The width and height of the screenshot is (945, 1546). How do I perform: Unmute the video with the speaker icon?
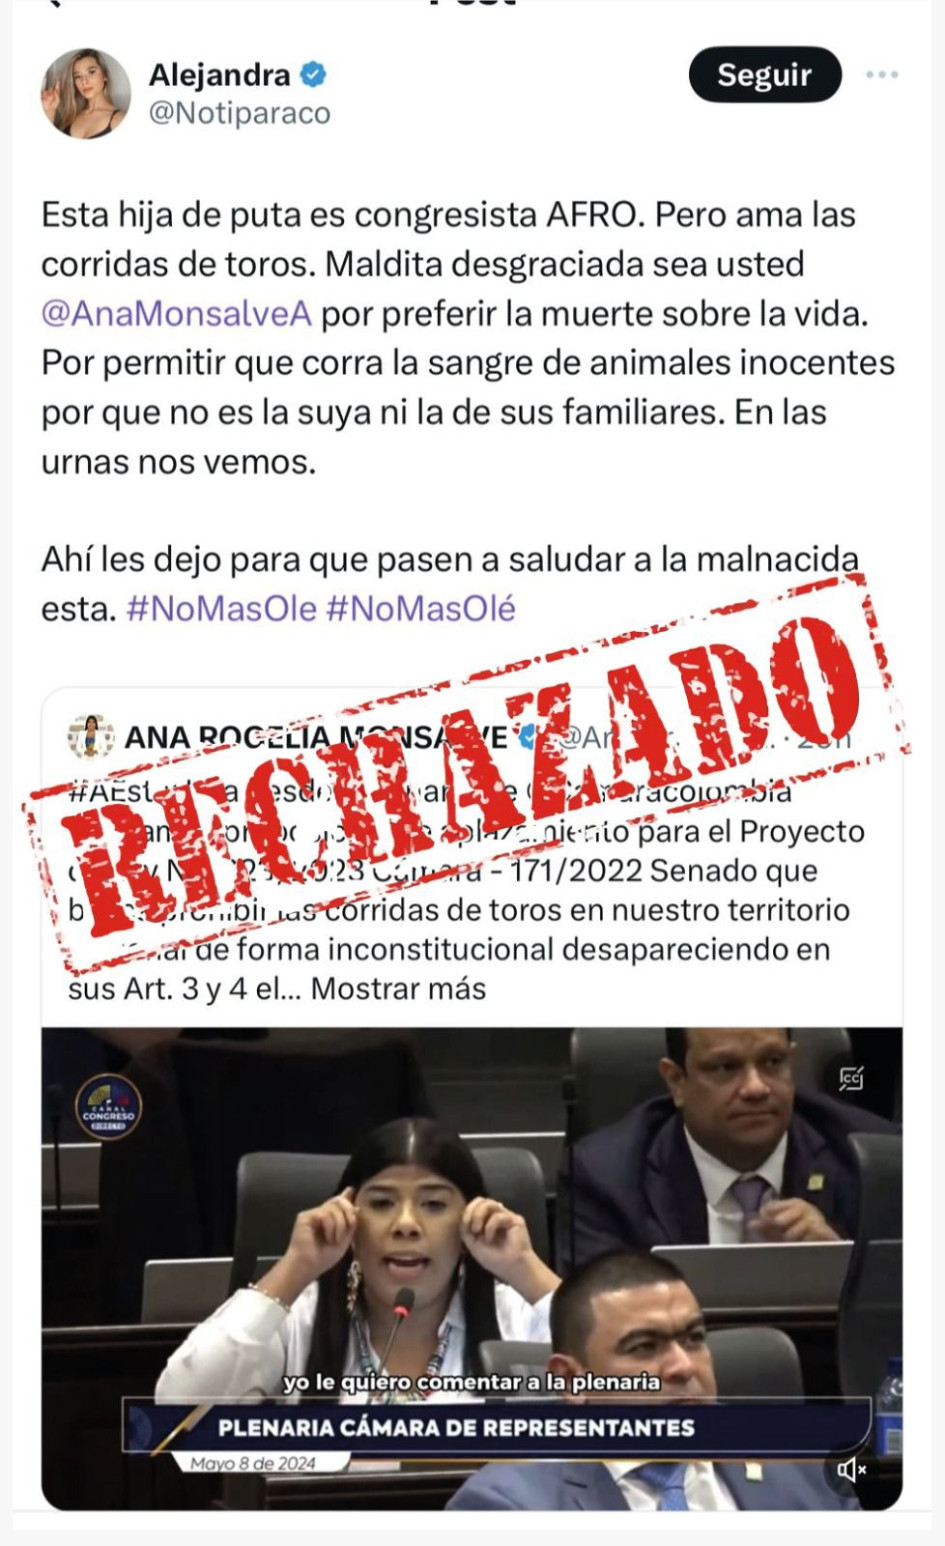[851, 1469]
